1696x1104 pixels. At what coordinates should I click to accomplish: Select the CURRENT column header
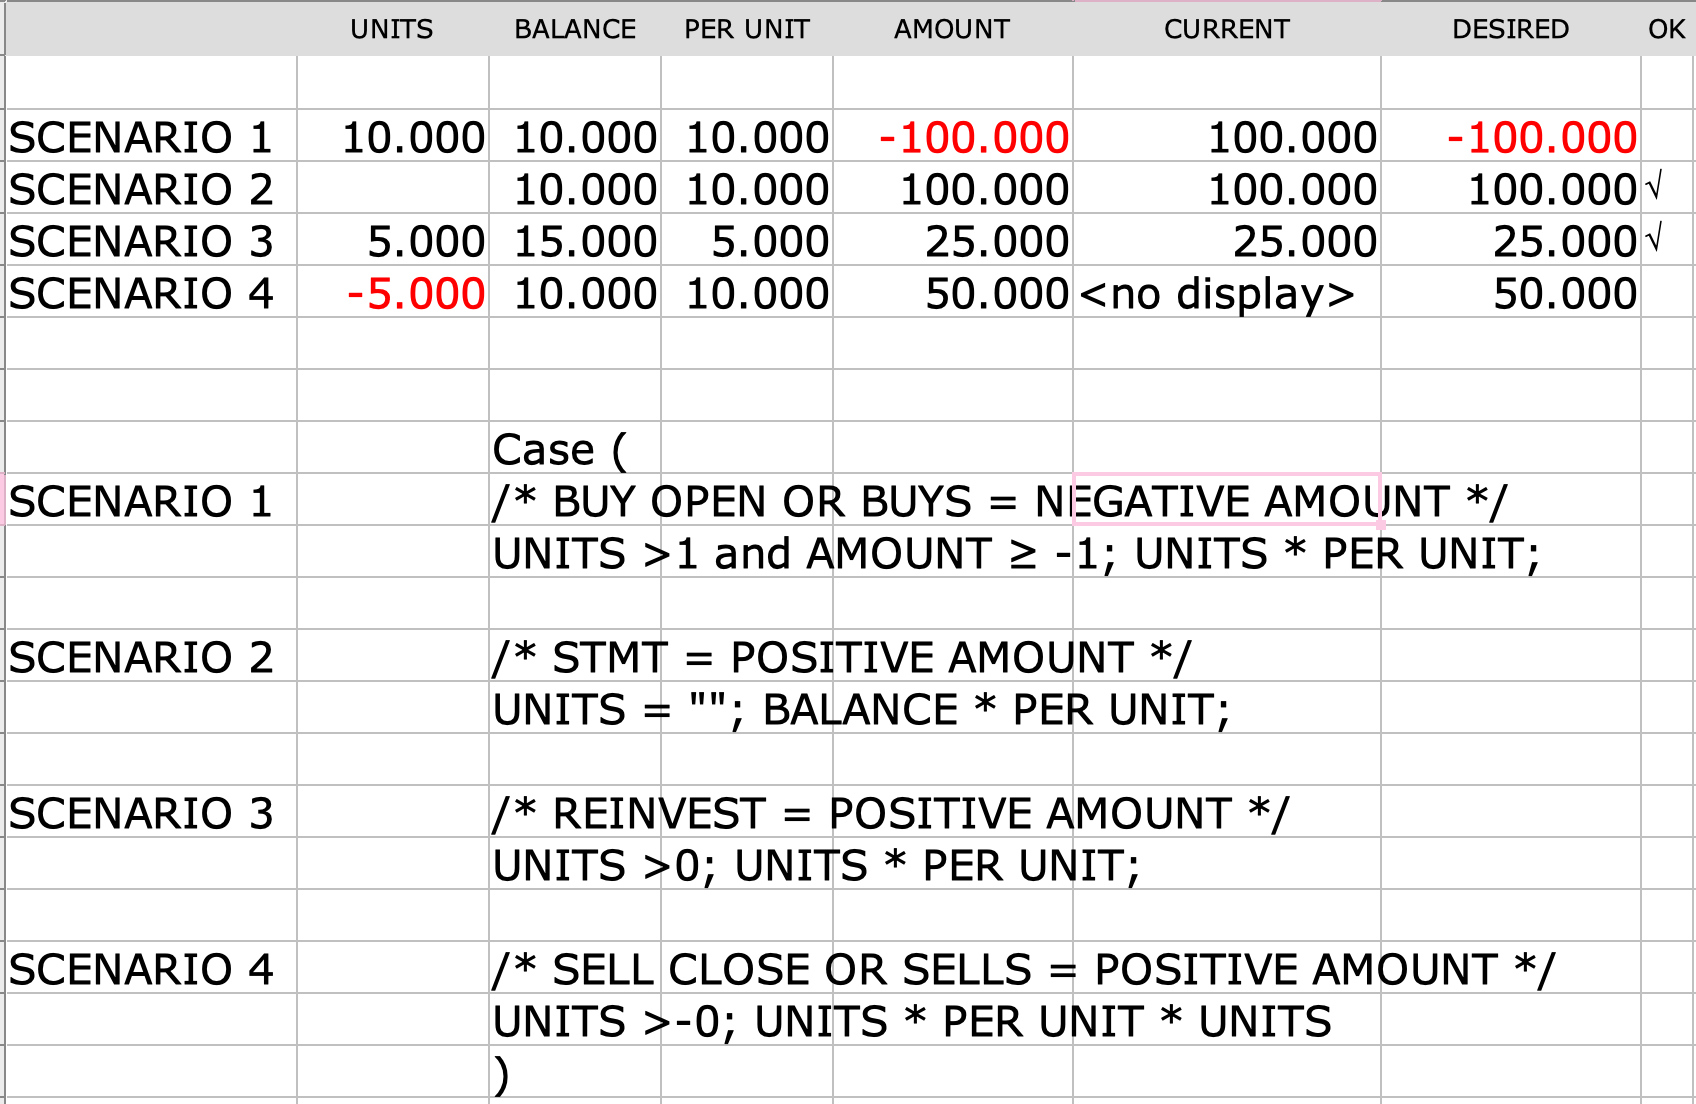pyautogui.click(x=1227, y=29)
